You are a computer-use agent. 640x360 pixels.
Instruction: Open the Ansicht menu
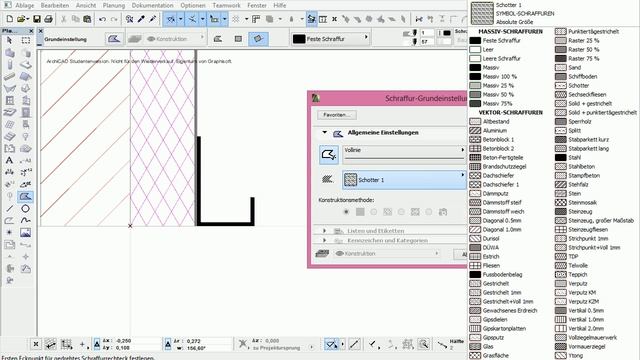(86, 5)
